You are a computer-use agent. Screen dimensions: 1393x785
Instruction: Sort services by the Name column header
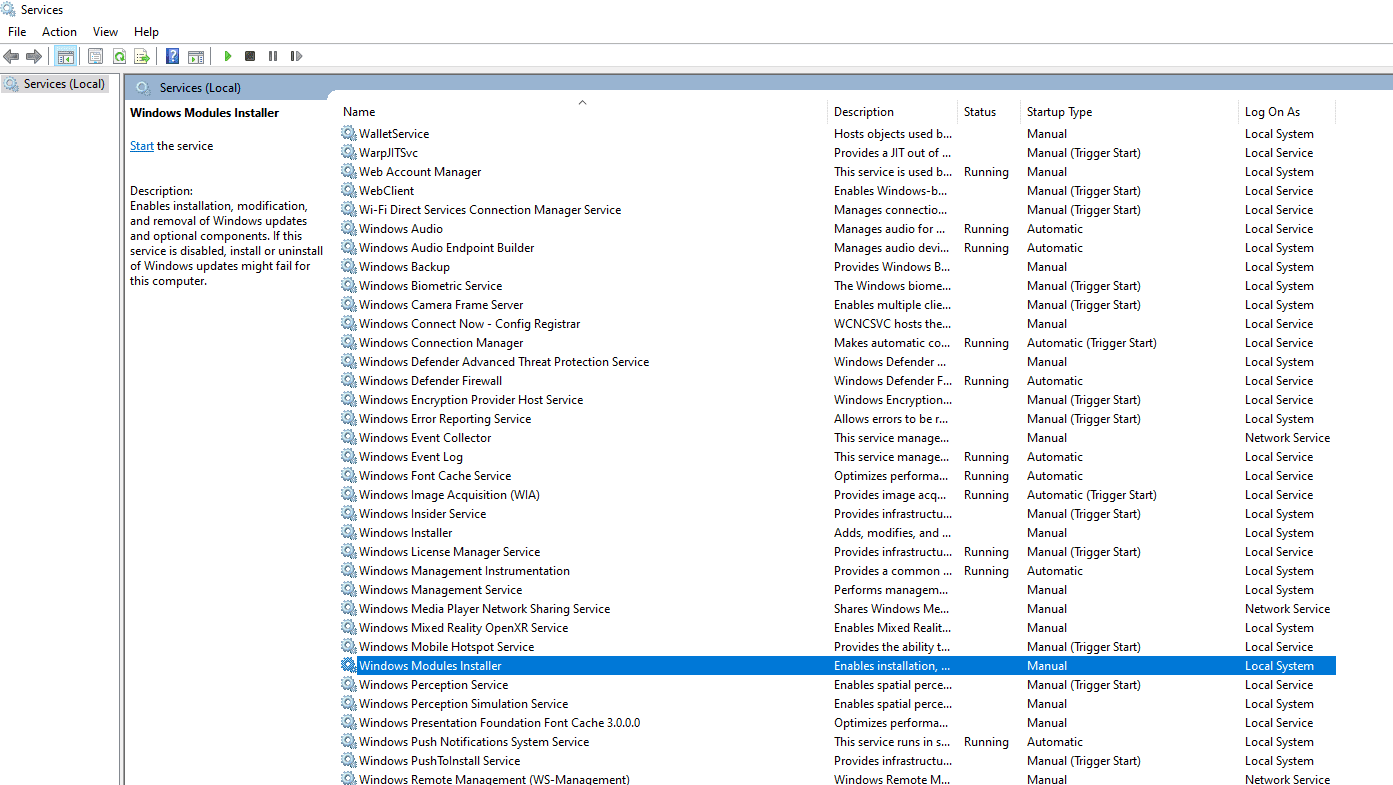[x=360, y=112]
